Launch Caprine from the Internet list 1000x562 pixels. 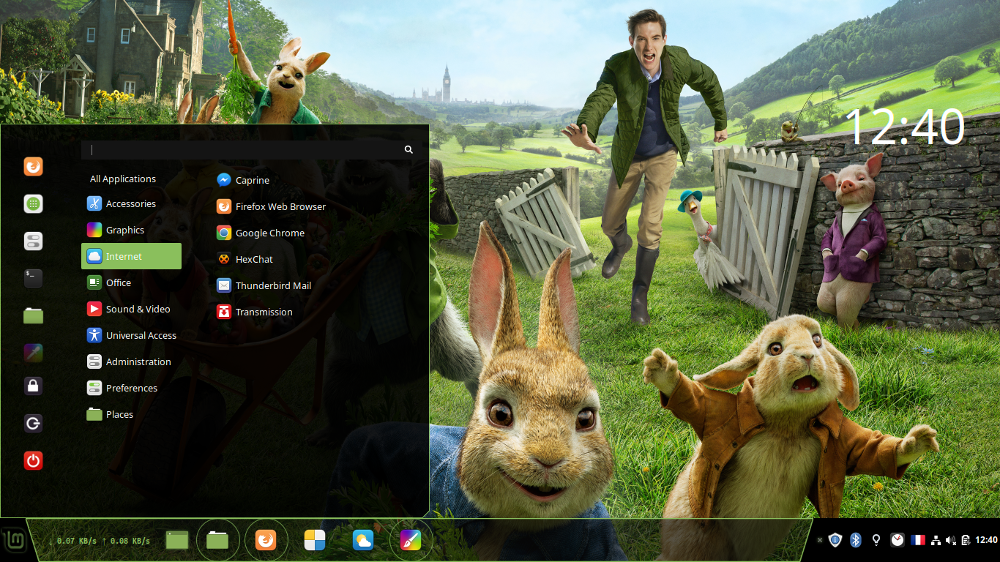(x=242, y=180)
